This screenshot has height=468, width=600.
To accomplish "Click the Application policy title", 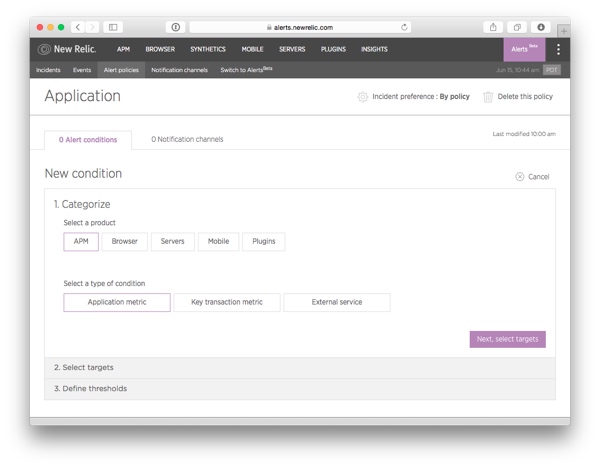I will coord(83,96).
